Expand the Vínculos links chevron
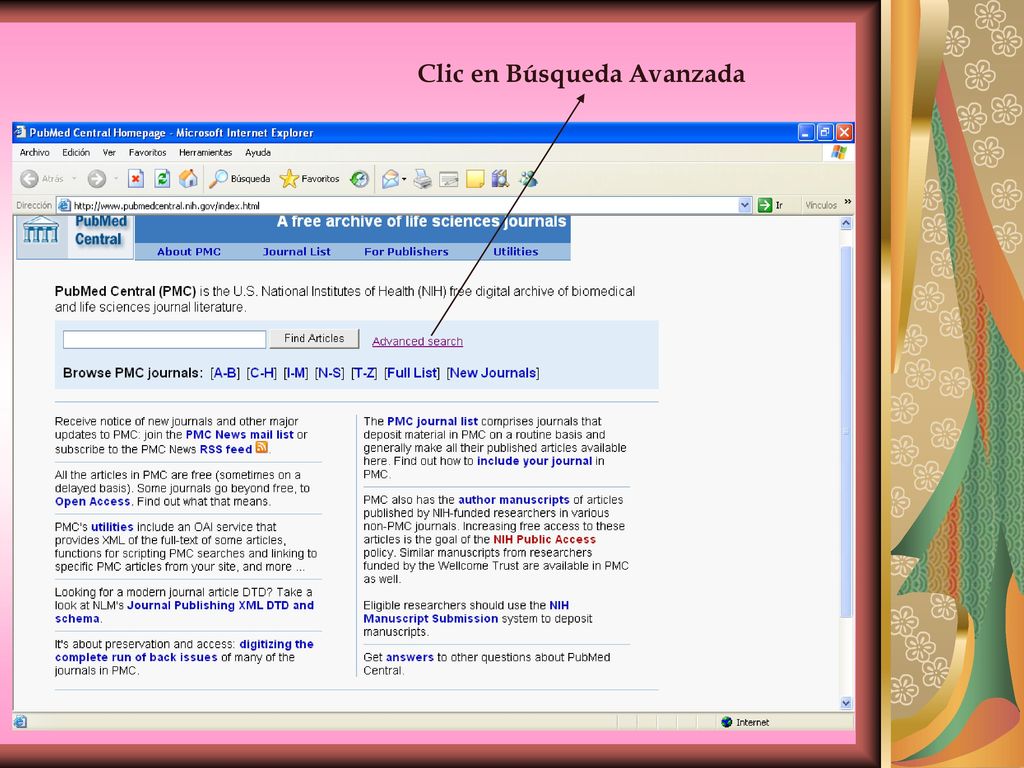Image resolution: width=1024 pixels, height=768 pixels. point(848,202)
